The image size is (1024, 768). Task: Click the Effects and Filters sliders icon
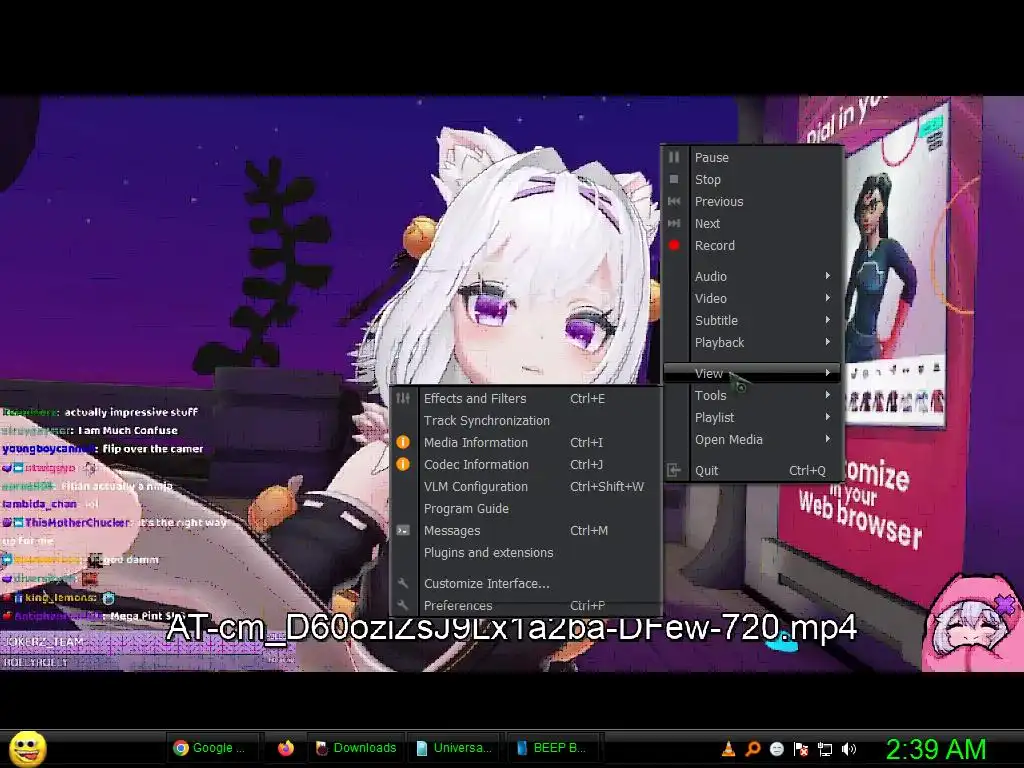point(403,398)
